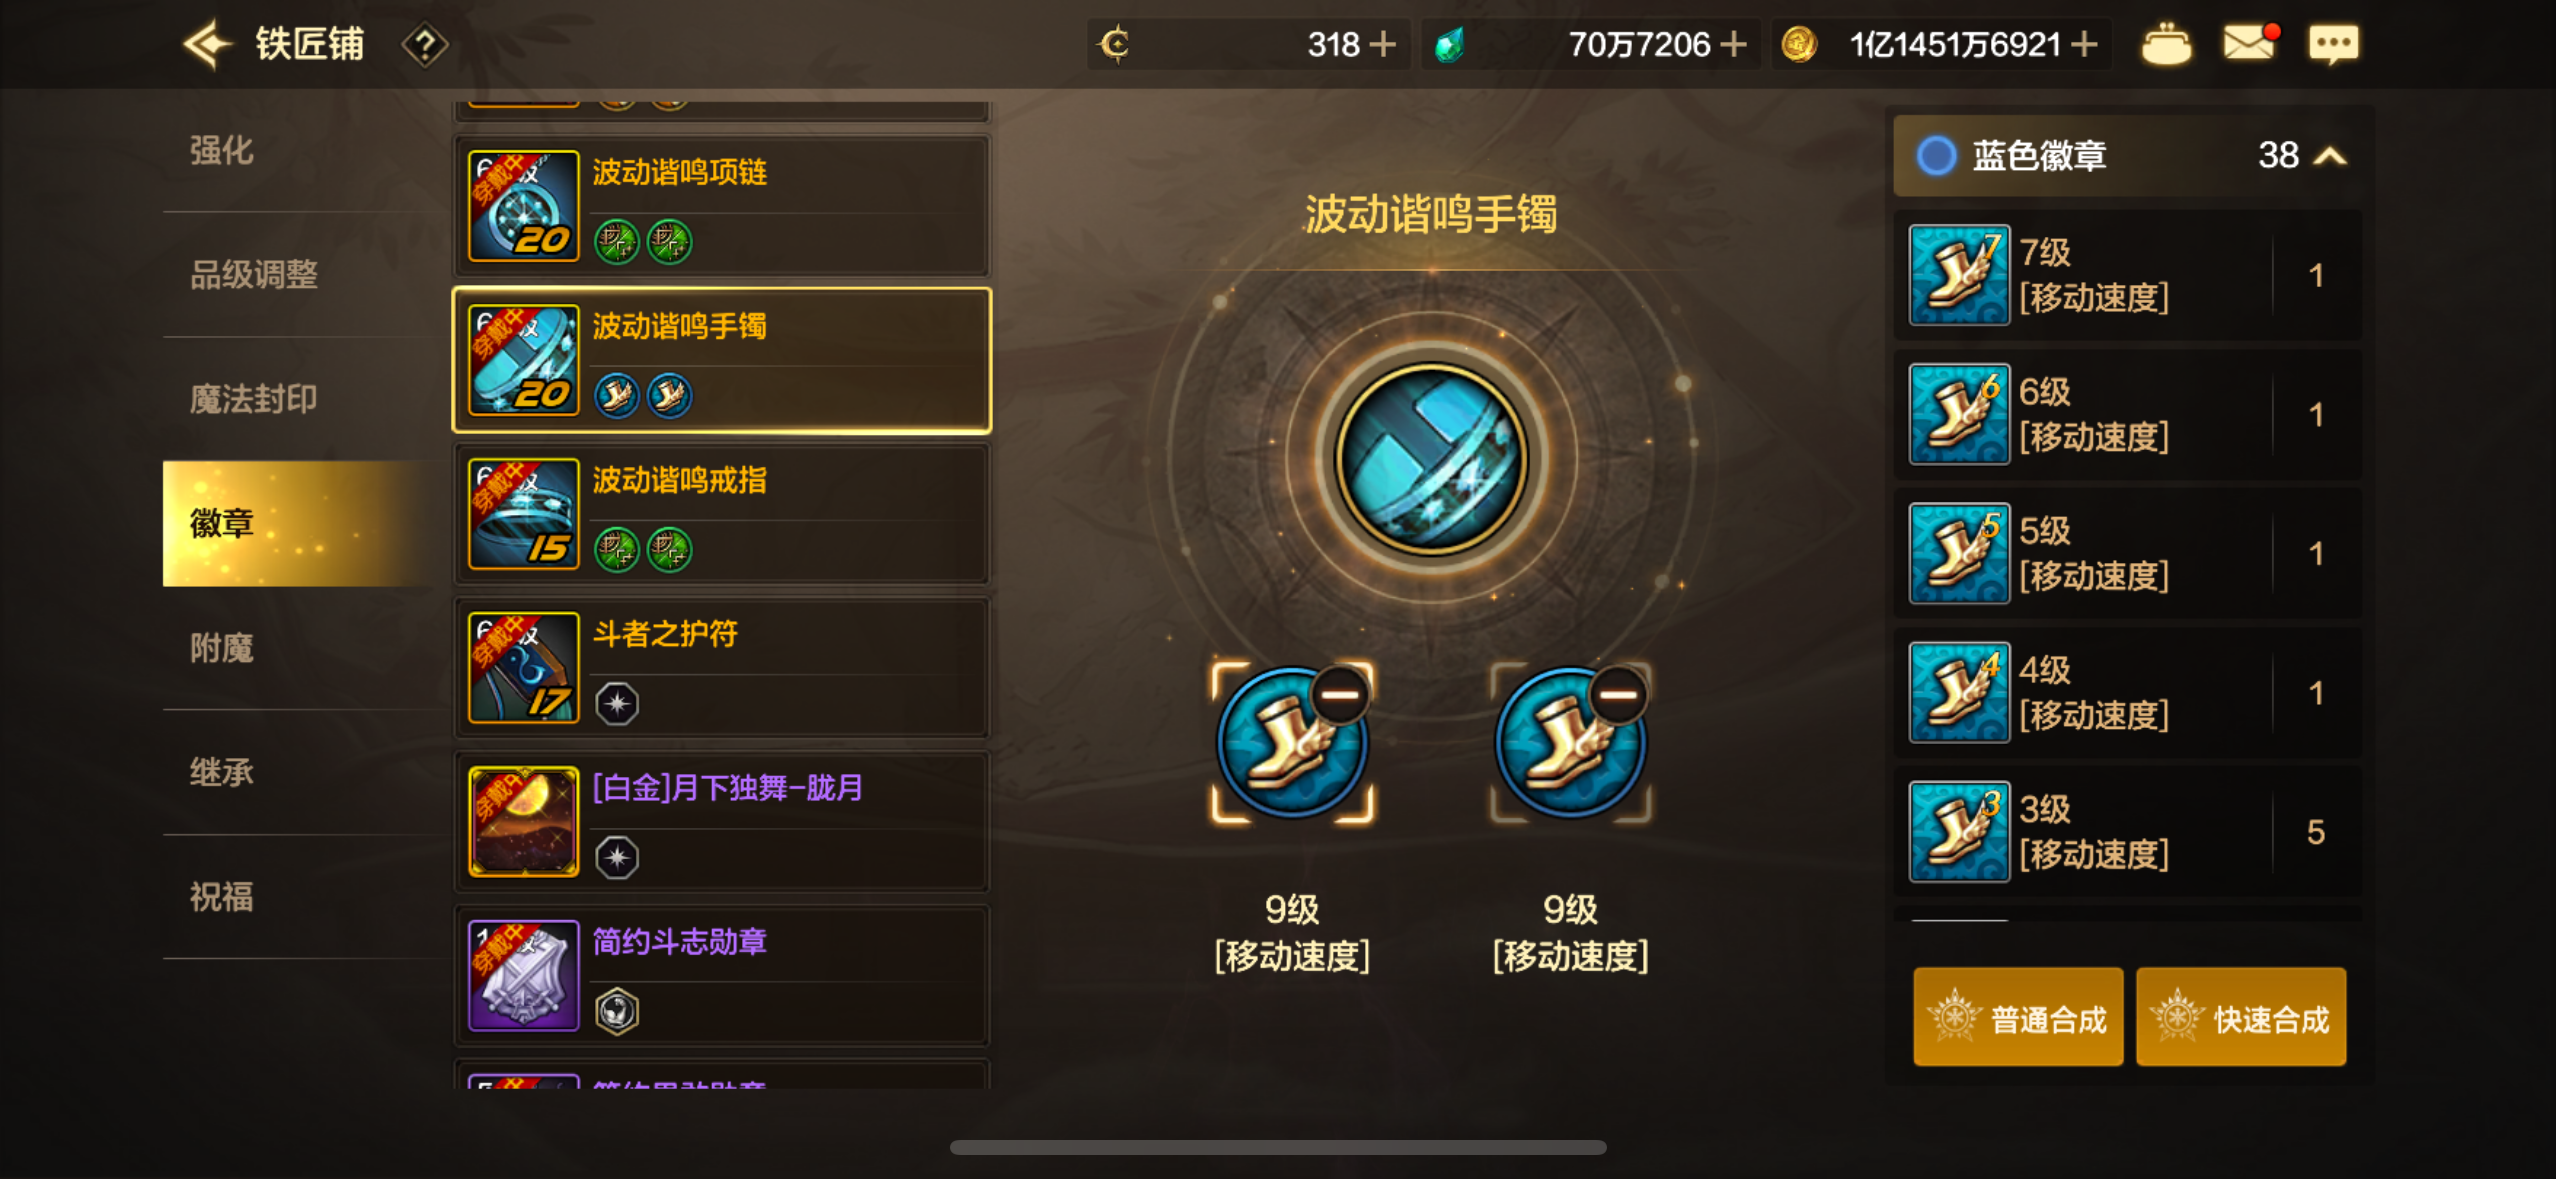Viewport: 2556px width, 1179px height.
Task: Collapse the 蓝色徽章 list chevron
Action: tap(2330, 156)
